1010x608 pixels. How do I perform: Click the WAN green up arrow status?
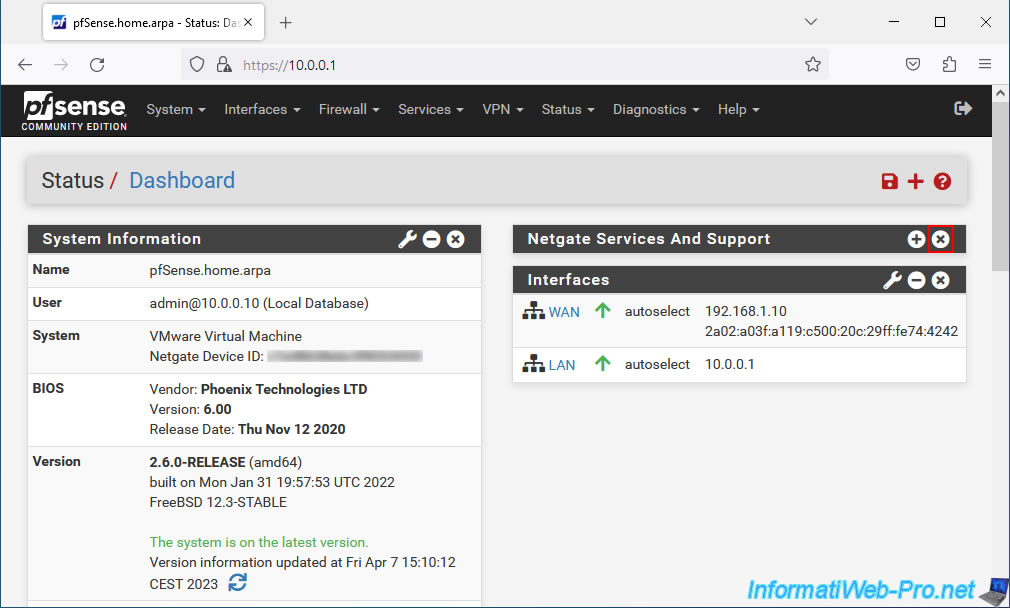coord(603,311)
